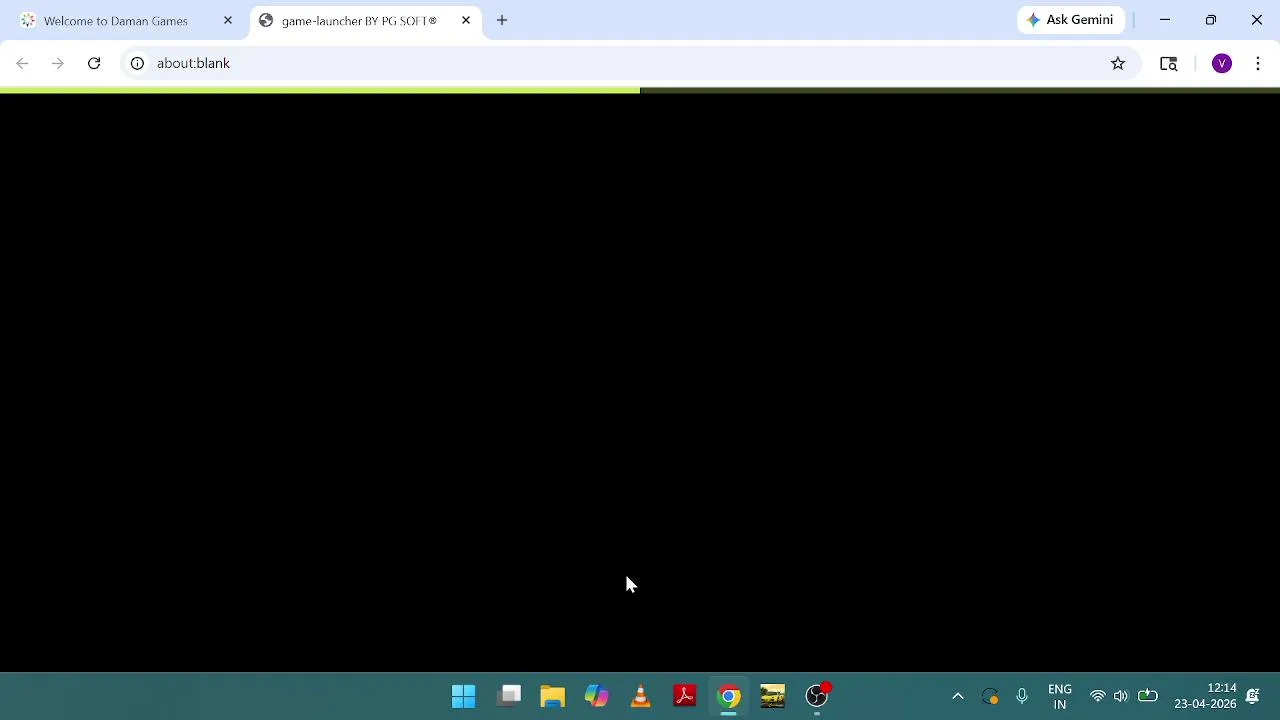Viewport: 1280px width, 720px height.
Task: Open the yellow car thumbnail taskbar app
Action: 773,696
